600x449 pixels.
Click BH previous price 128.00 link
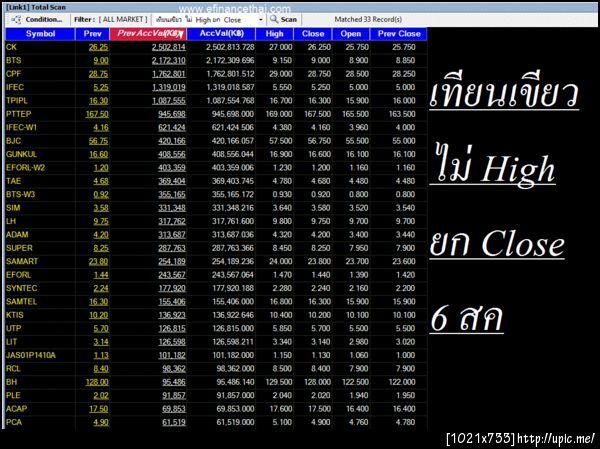(x=97, y=382)
